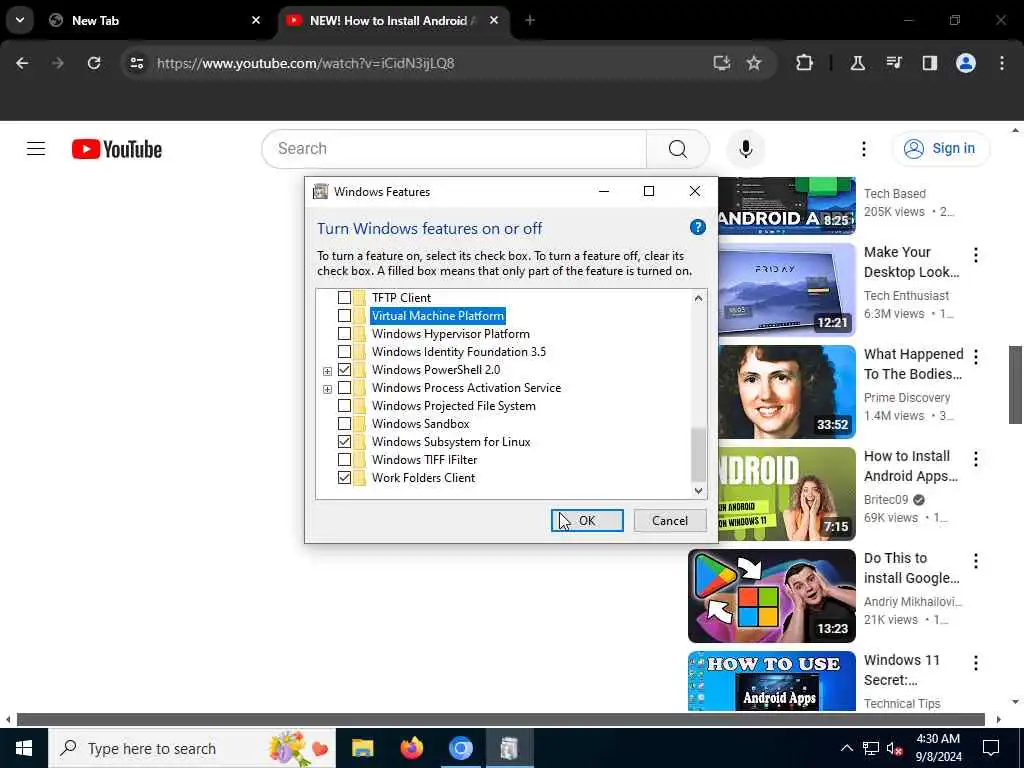This screenshot has width=1024, height=768.
Task: Expand the Windows PowerShell 2.0 node
Action: (x=327, y=371)
